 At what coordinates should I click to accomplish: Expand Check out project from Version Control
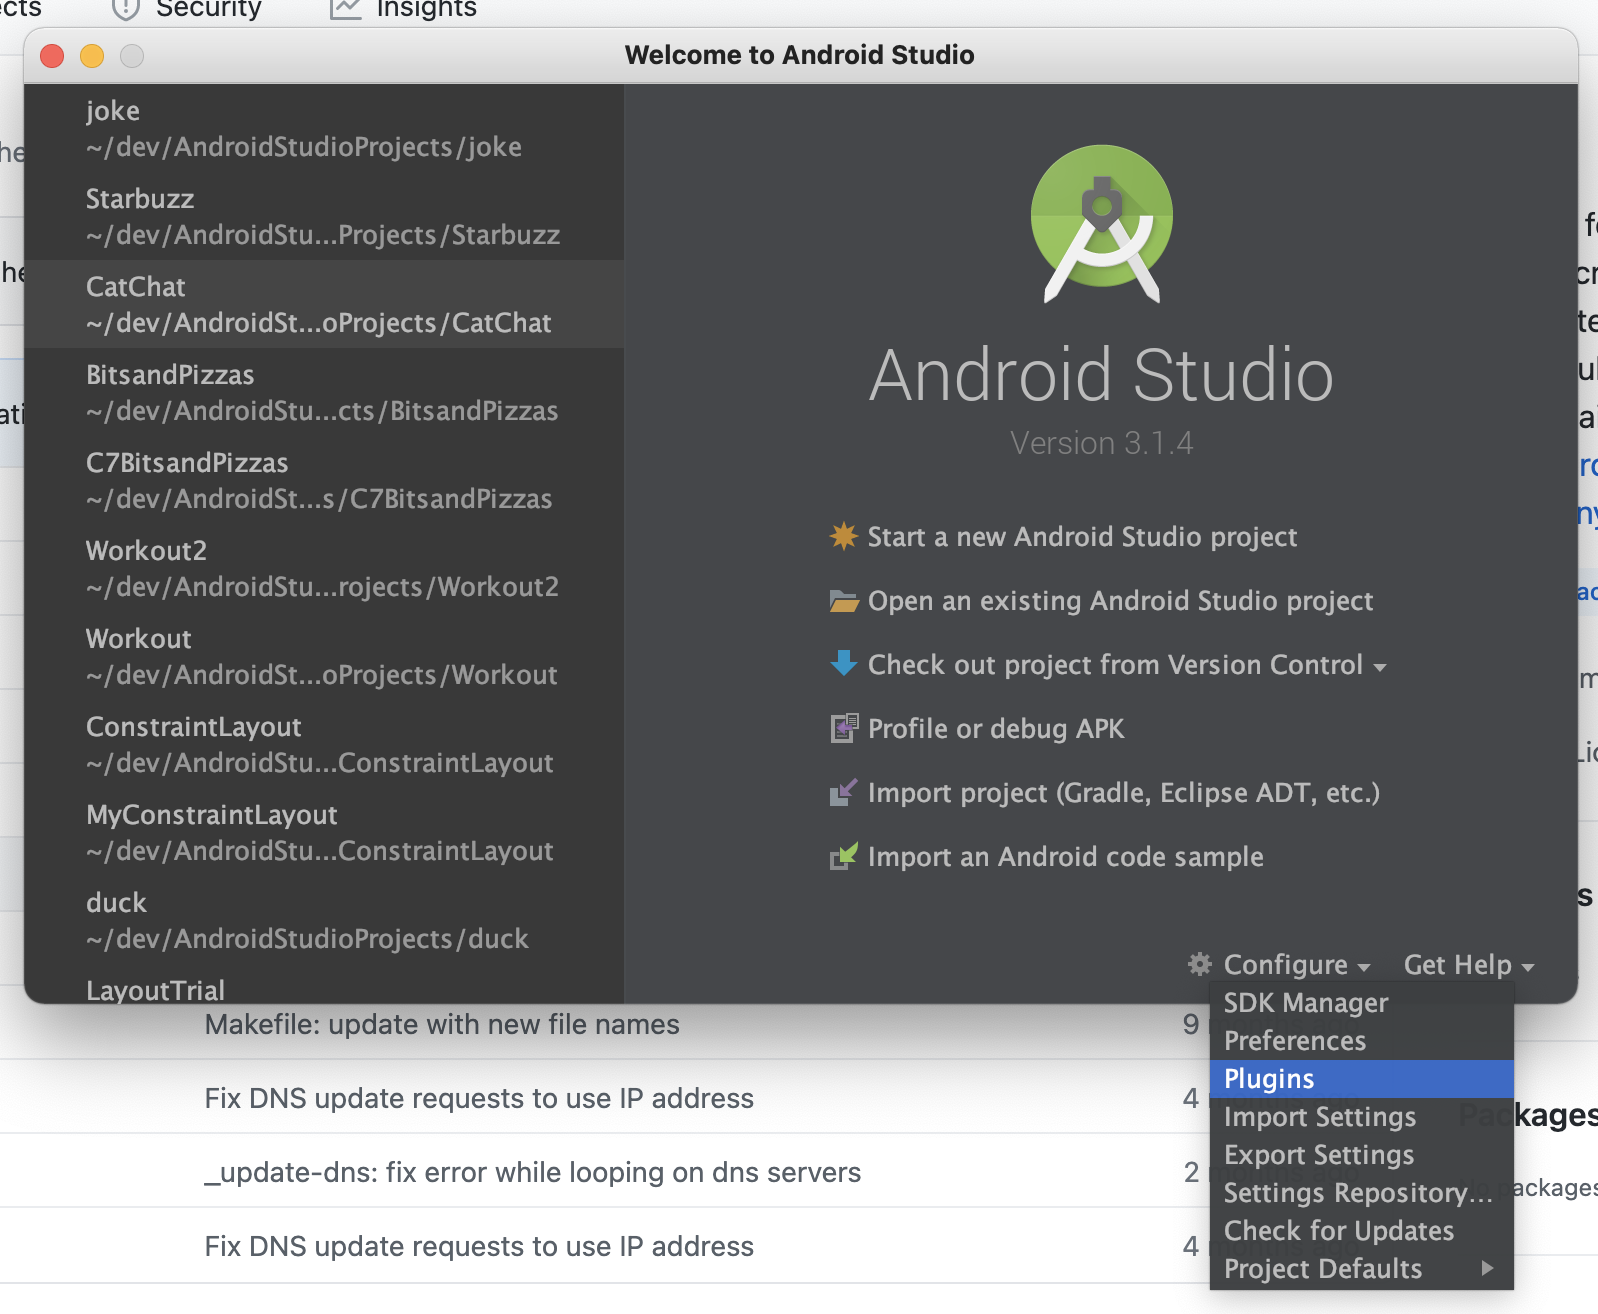(x=1127, y=665)
